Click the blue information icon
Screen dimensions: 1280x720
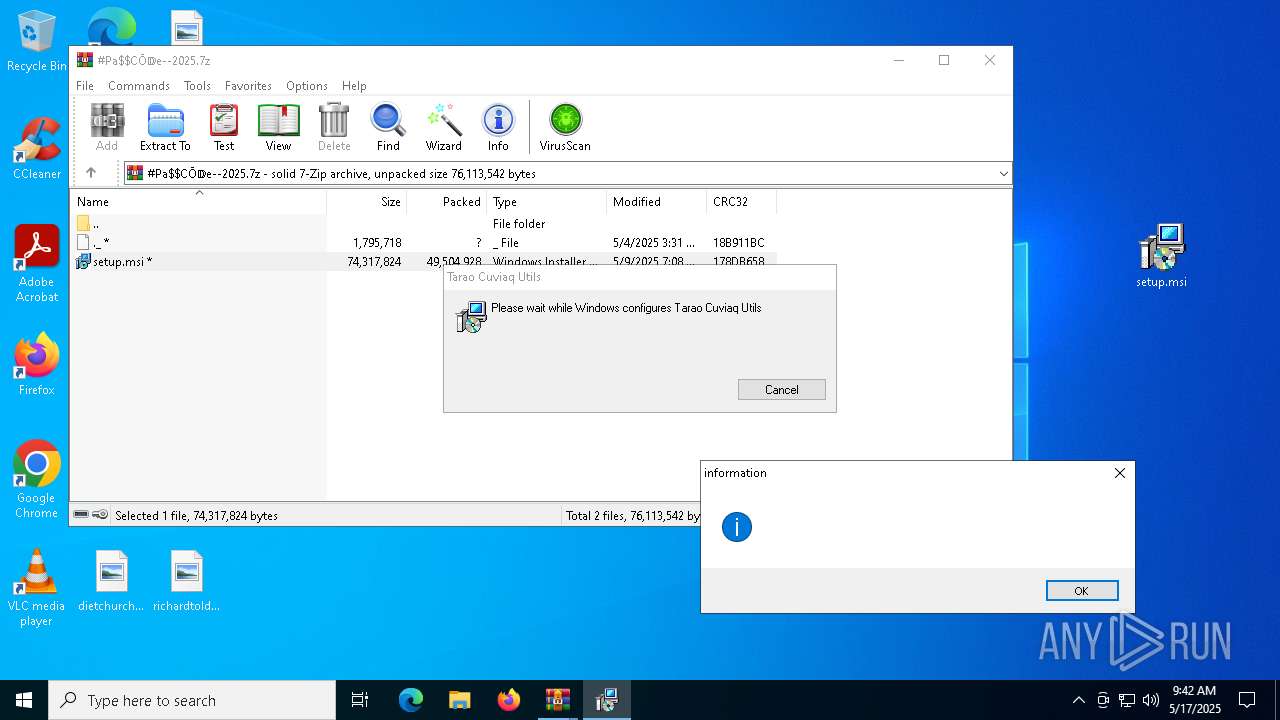tap(737, 527)
